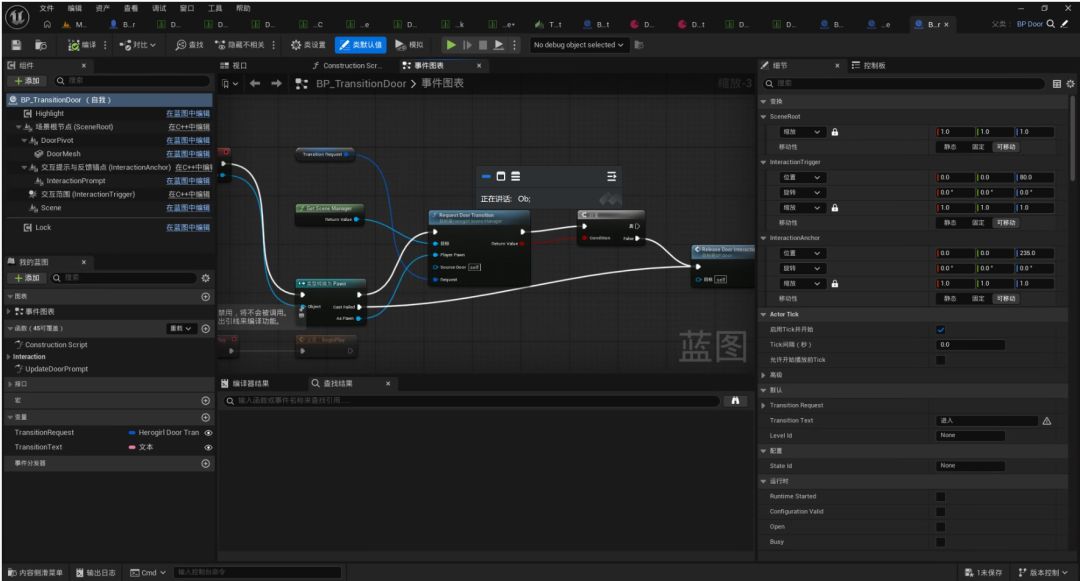This screenshot has width=1080, height=581.
Task: Tick the Busy checkbox
Action: pos(940,542)
